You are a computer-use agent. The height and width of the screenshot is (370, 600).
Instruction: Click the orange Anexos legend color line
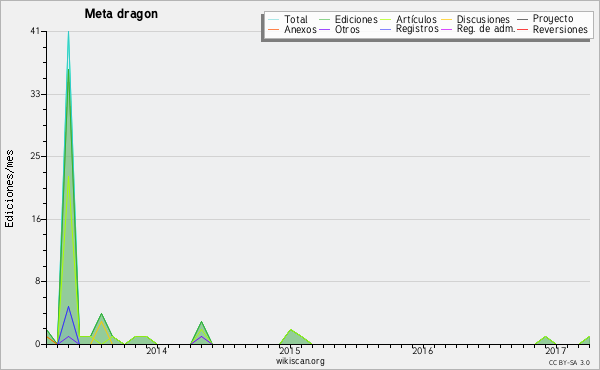(x=274, y=29)
